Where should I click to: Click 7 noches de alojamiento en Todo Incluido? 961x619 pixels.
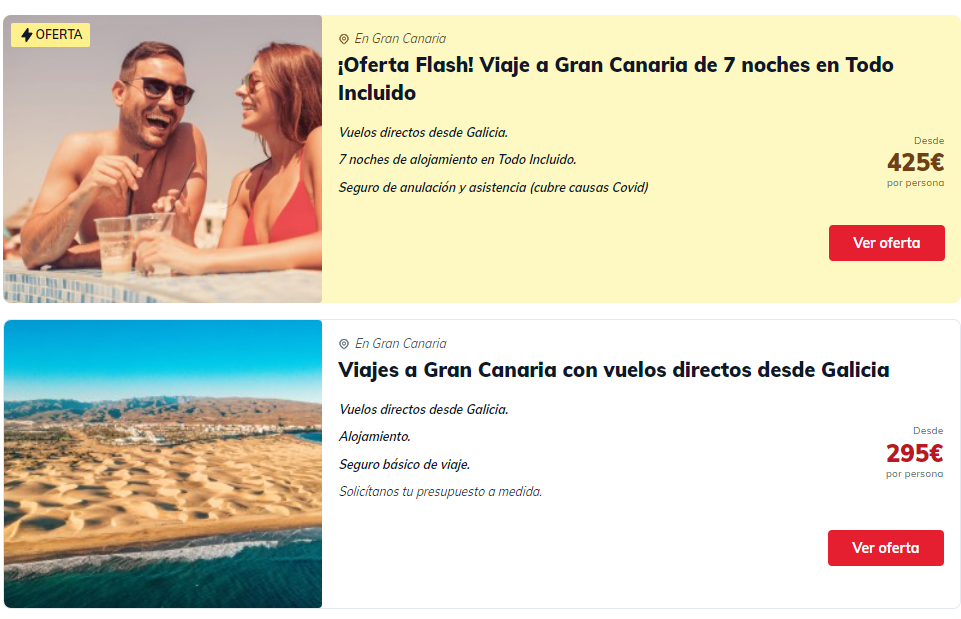point(457,160)
